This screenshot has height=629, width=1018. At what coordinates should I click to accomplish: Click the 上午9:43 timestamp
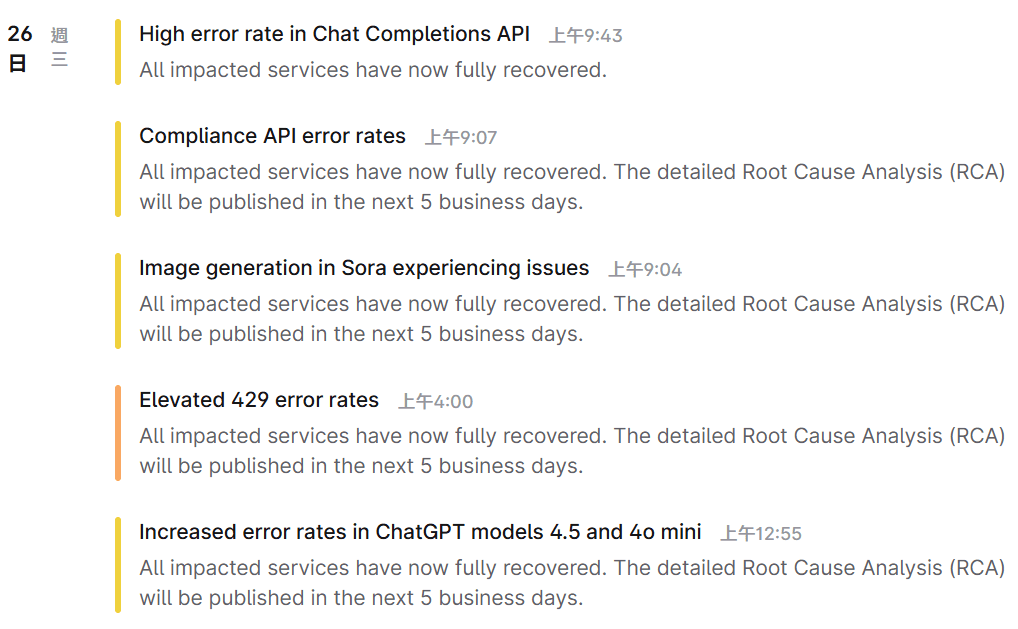(x=586, y=36)
